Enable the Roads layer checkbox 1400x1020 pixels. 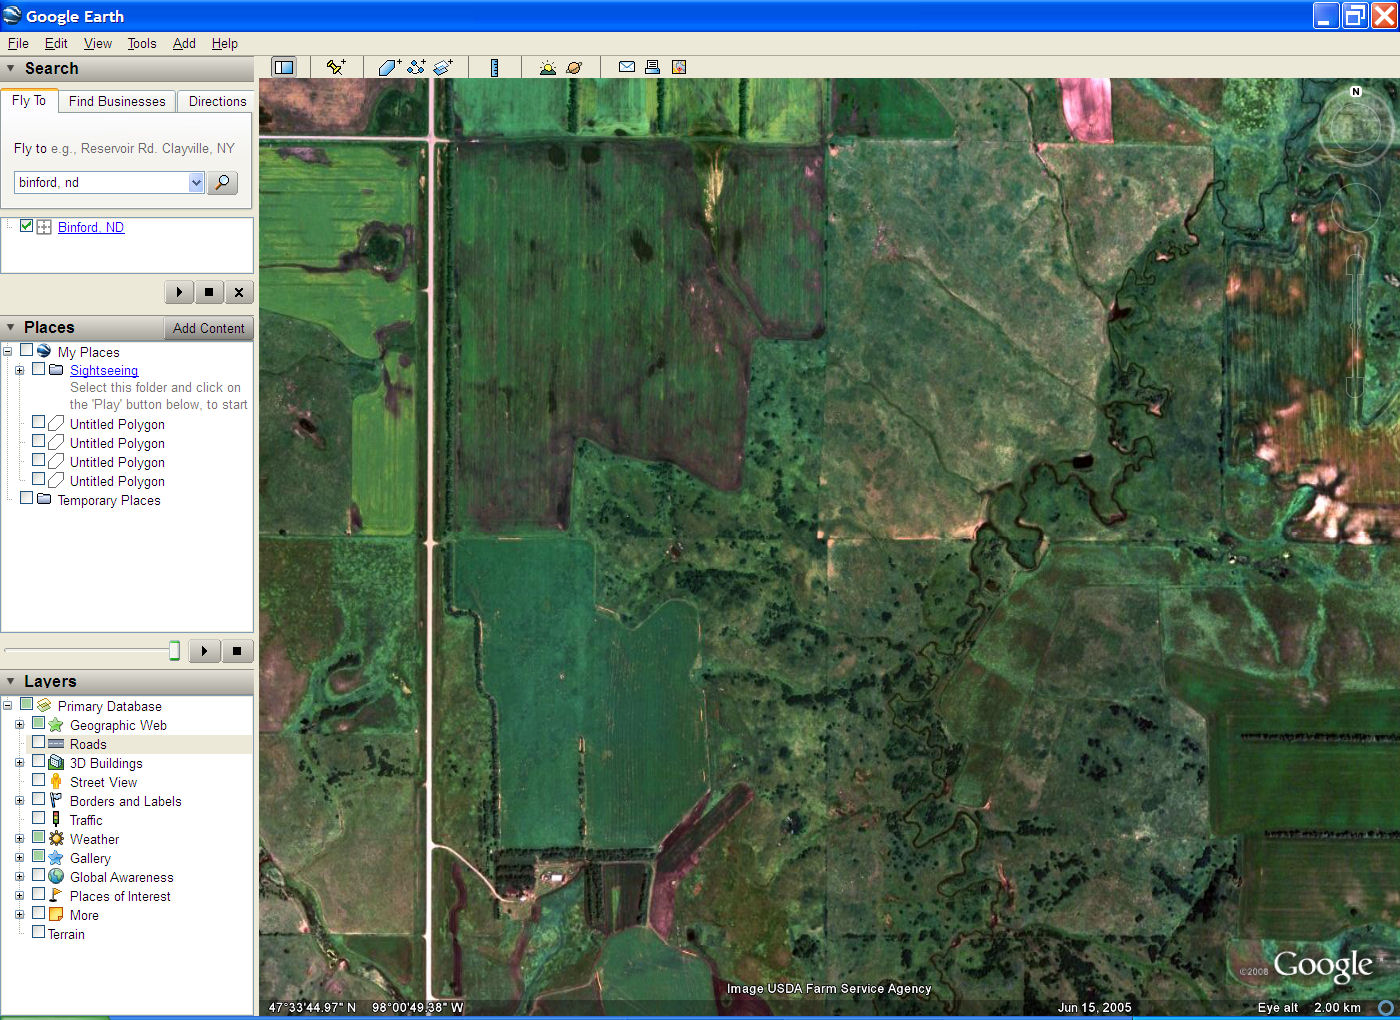pyautogui.click(x=38, y=743)
